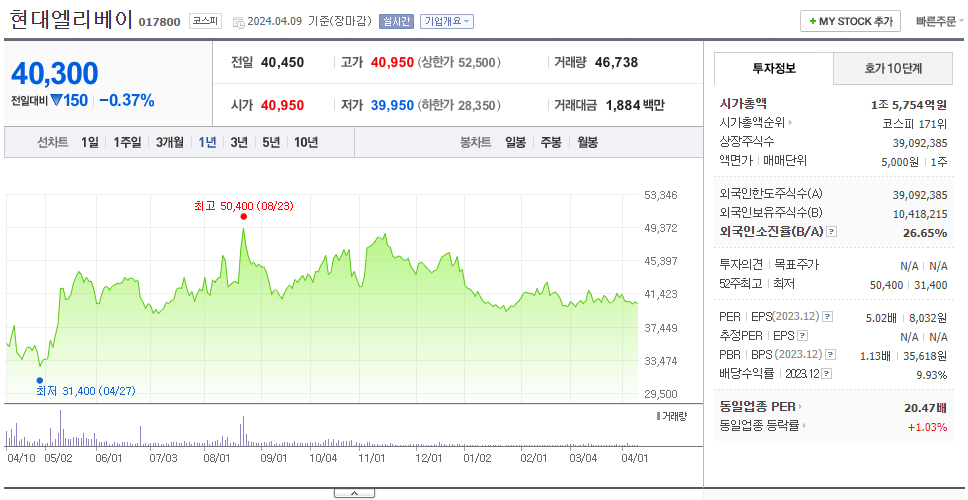
Task: Select the 1년 line chart period
Action: click(207, 143)
